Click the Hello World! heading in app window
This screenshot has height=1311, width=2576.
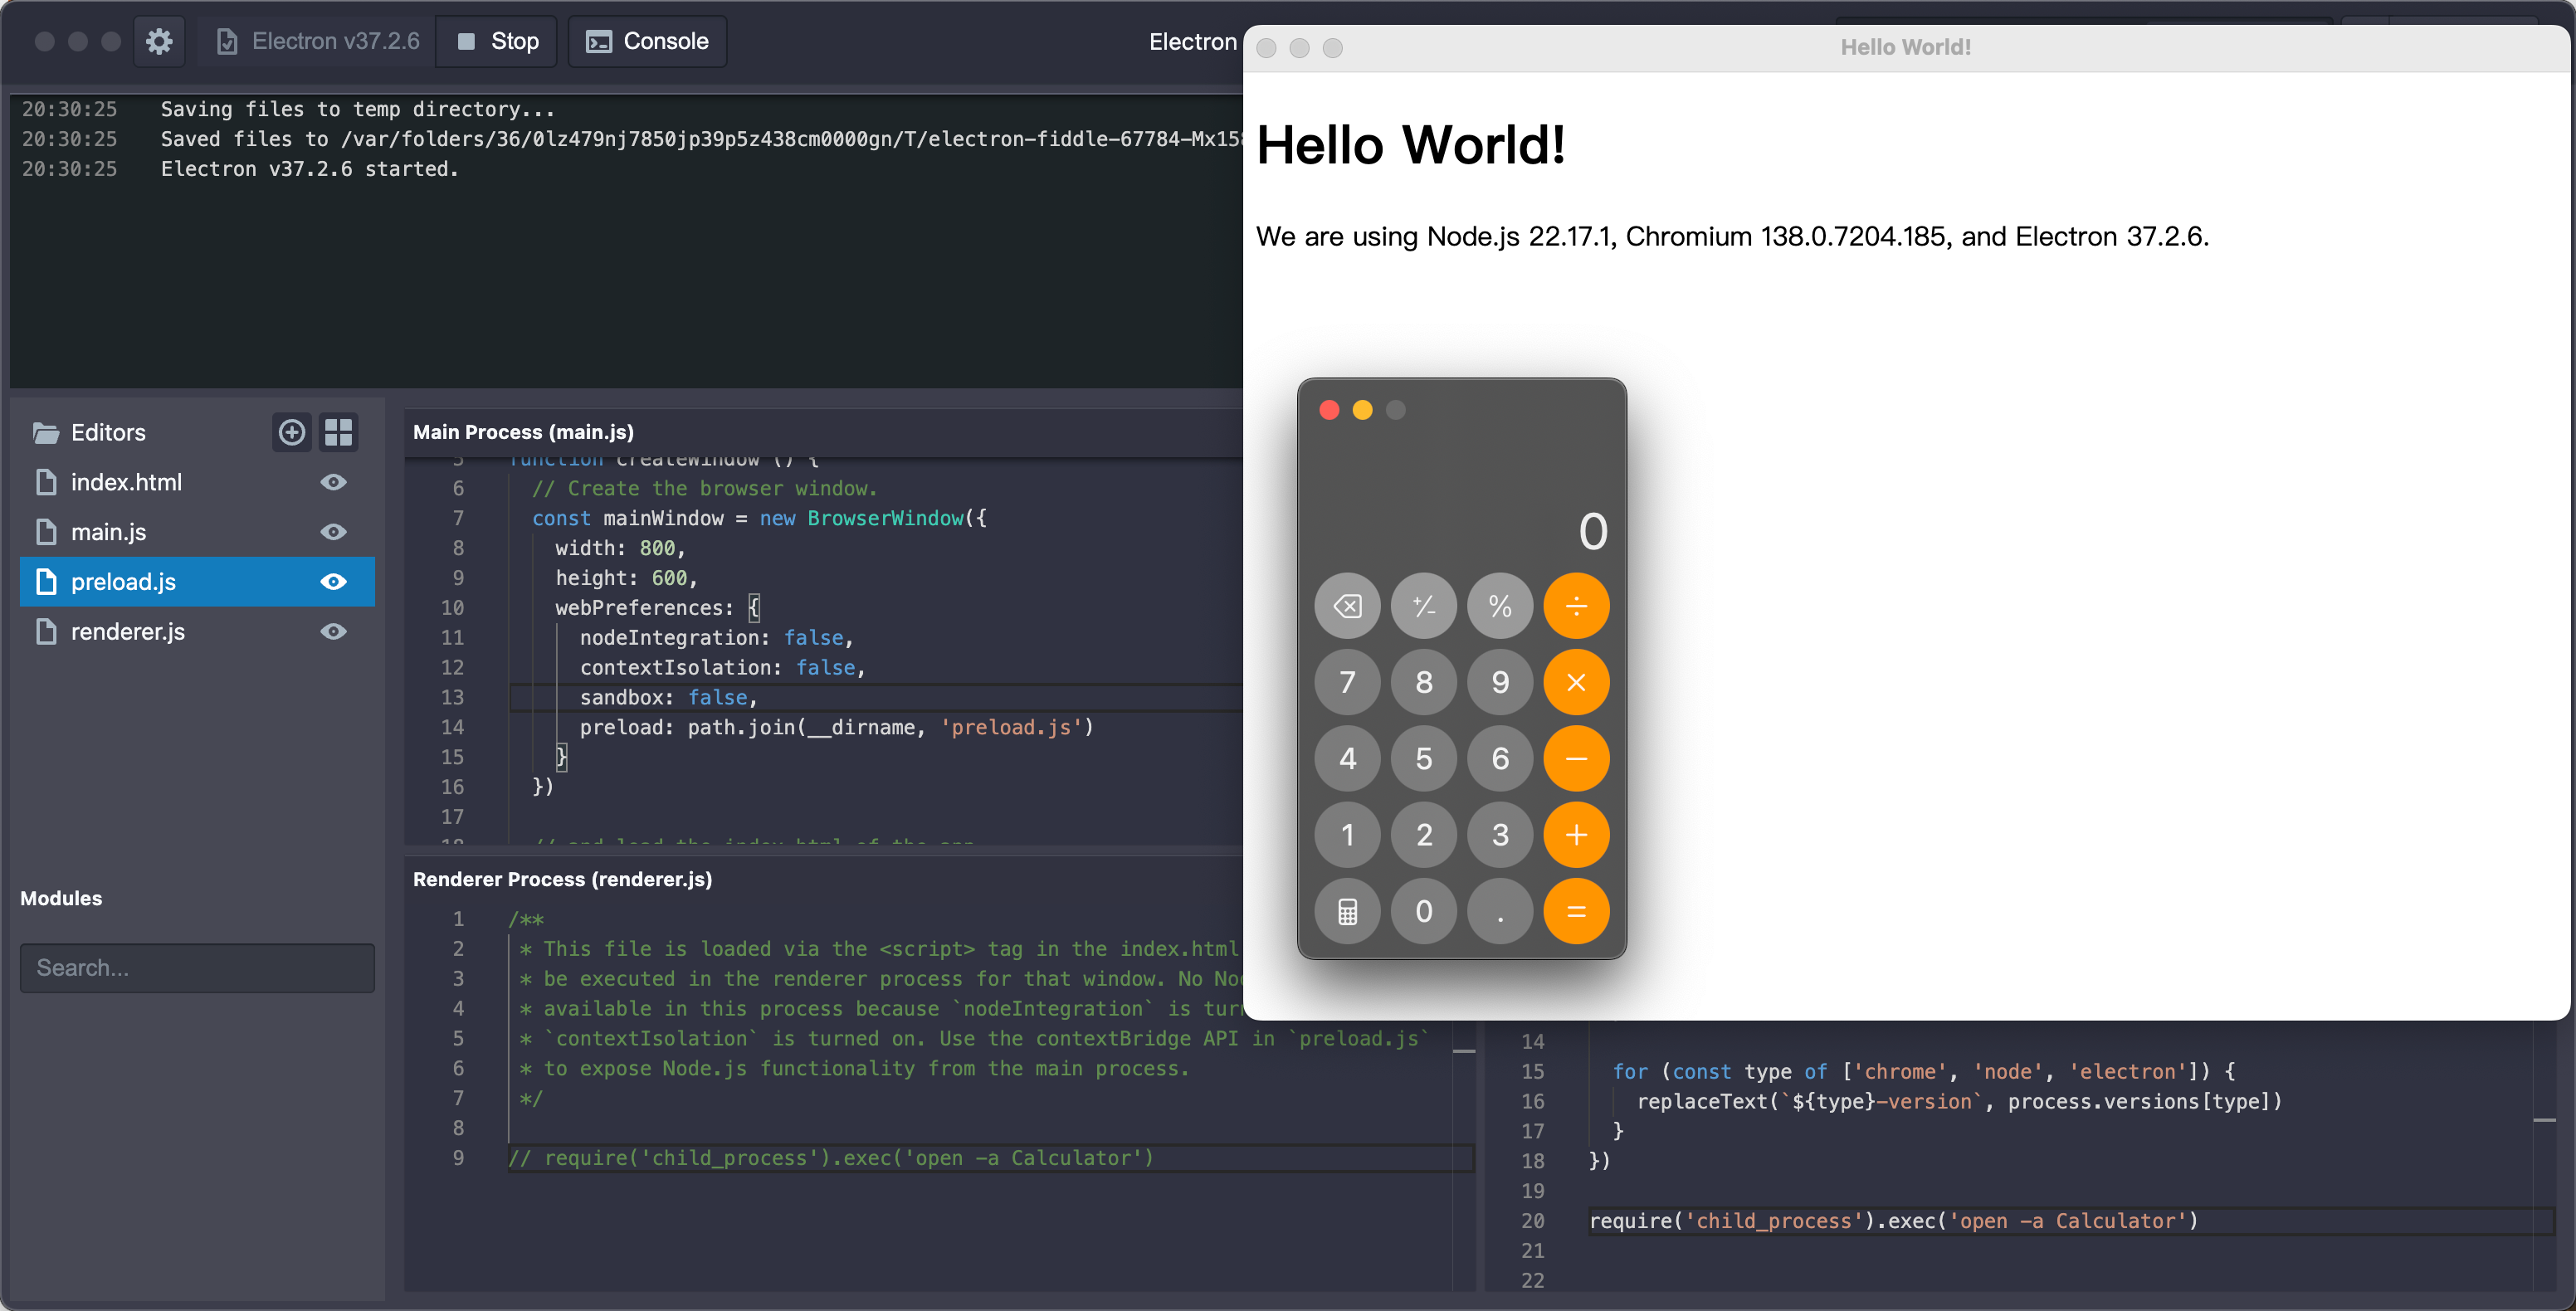point(1410,145)
